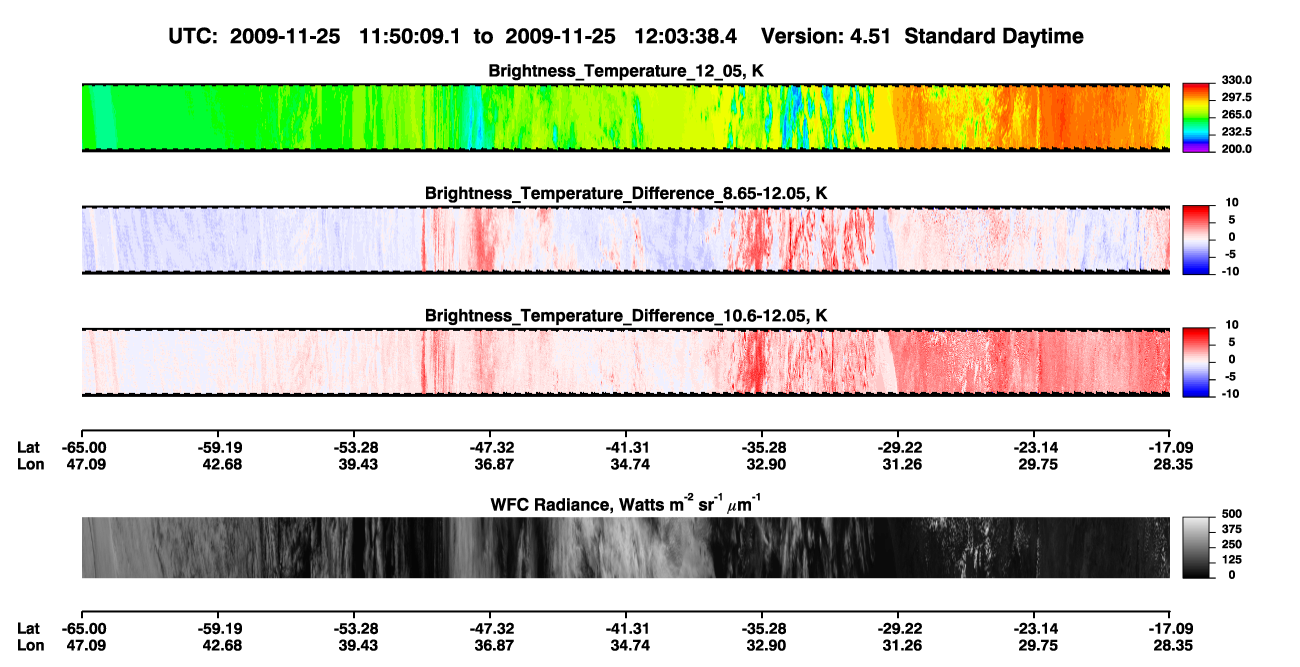Image resolution: width=1300 pixels, height=667 pixels.
Task: Select the 10.6-12.05 difference image strip
Action: [x=626, y=362]
